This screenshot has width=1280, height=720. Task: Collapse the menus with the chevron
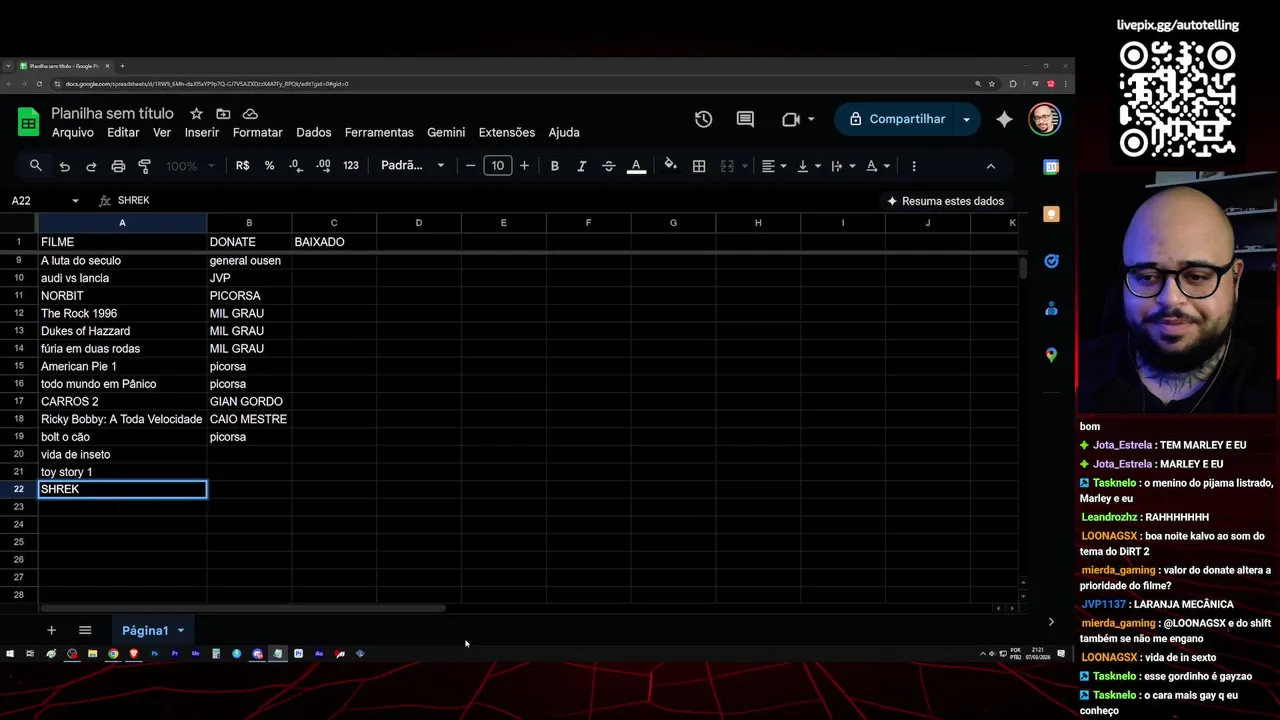point(991,166)
